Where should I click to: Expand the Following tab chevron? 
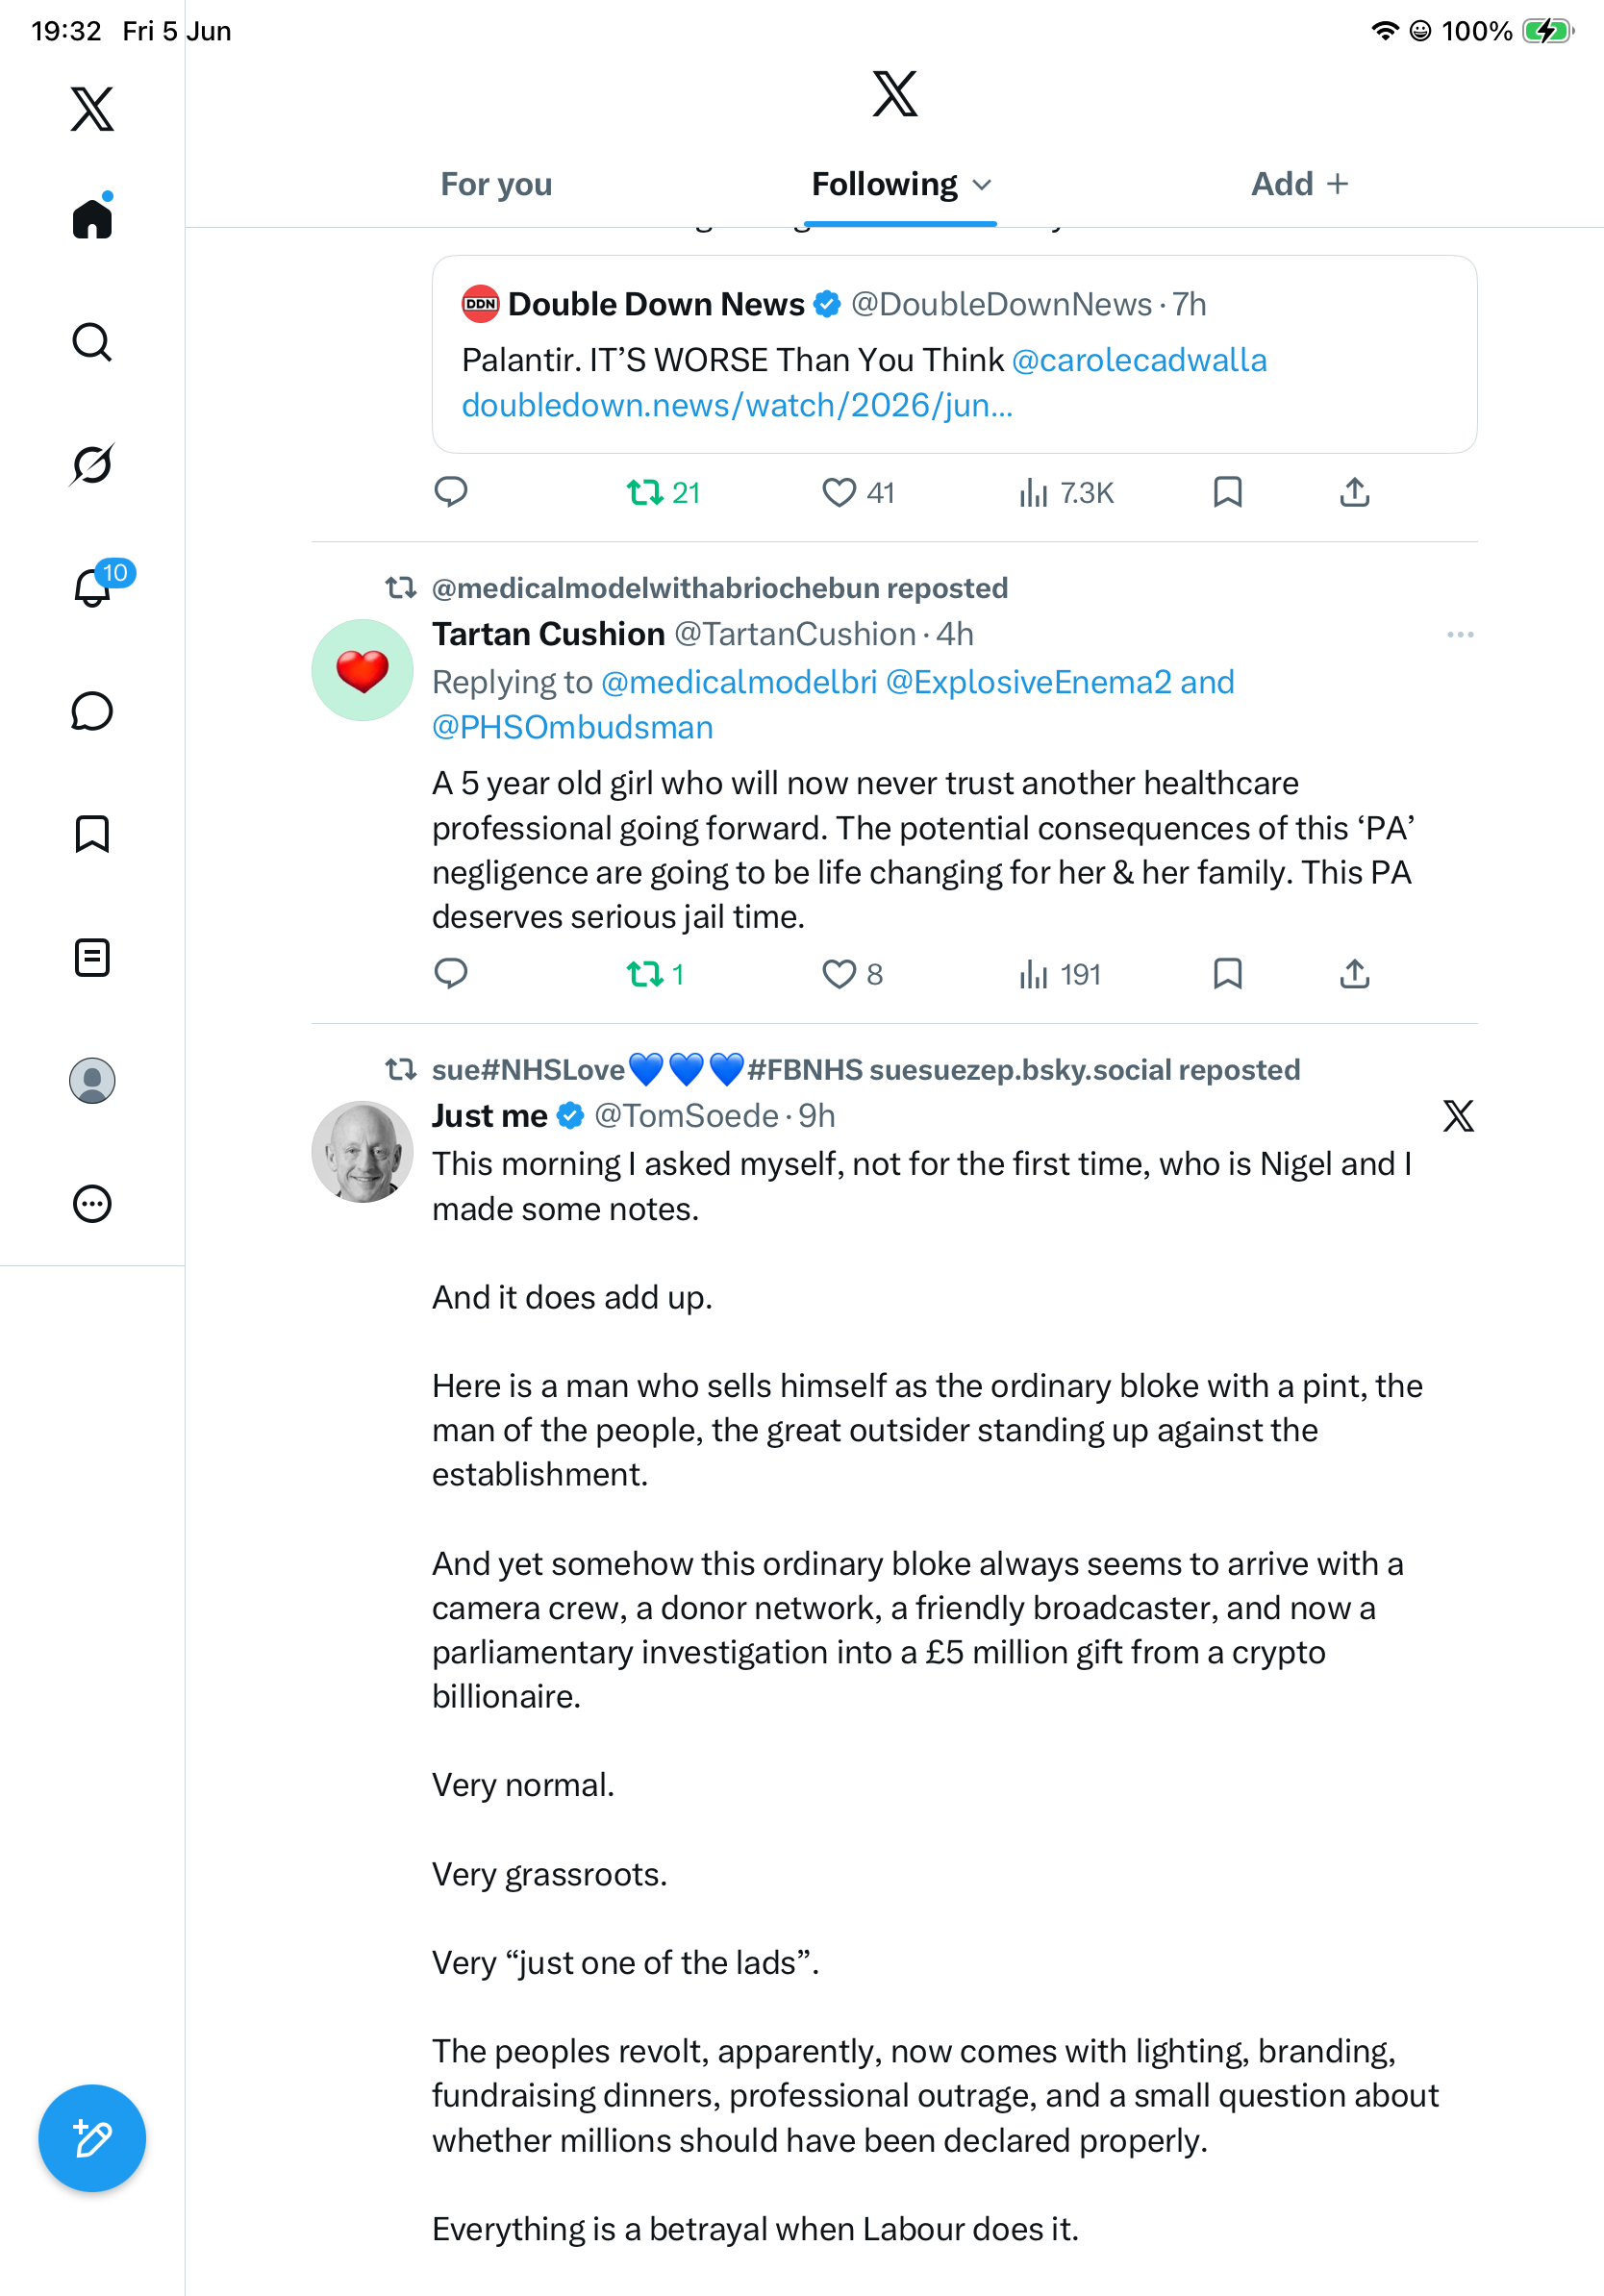[982, 185]
